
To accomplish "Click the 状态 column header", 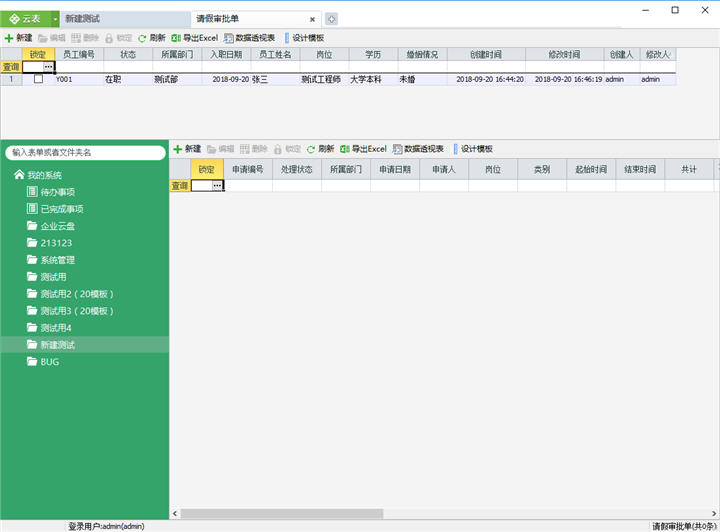I will [128, 54].
